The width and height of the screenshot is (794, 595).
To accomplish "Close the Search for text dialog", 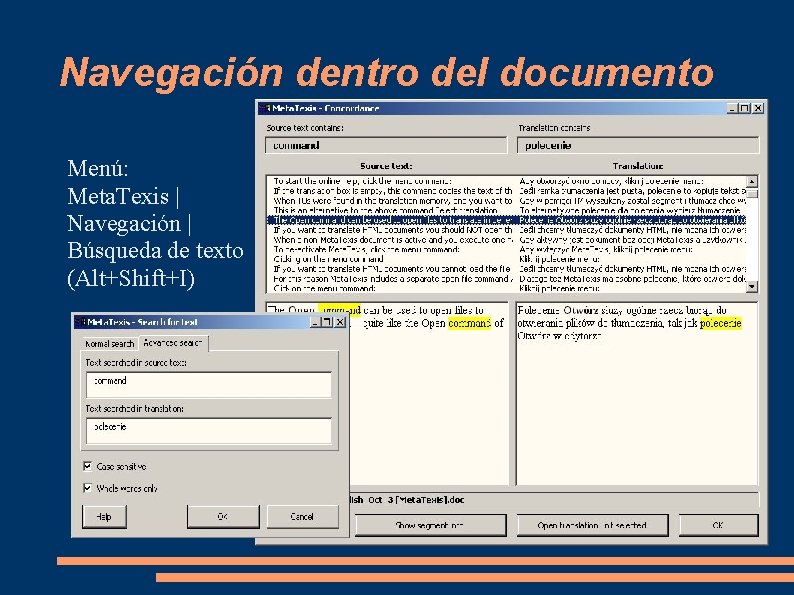I will [340, 322].
